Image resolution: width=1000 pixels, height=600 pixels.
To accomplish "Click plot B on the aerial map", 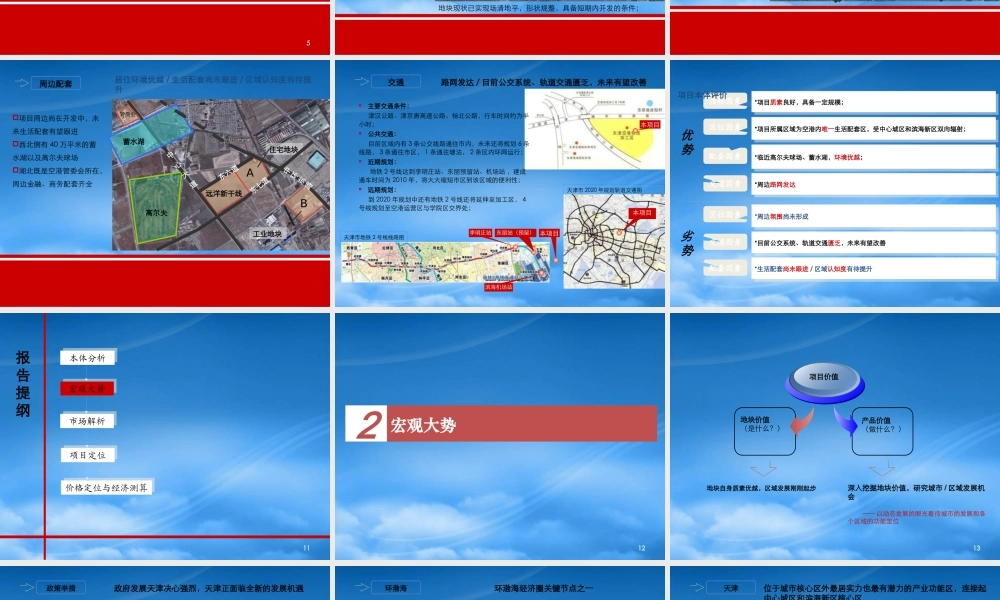I will 304,204.
